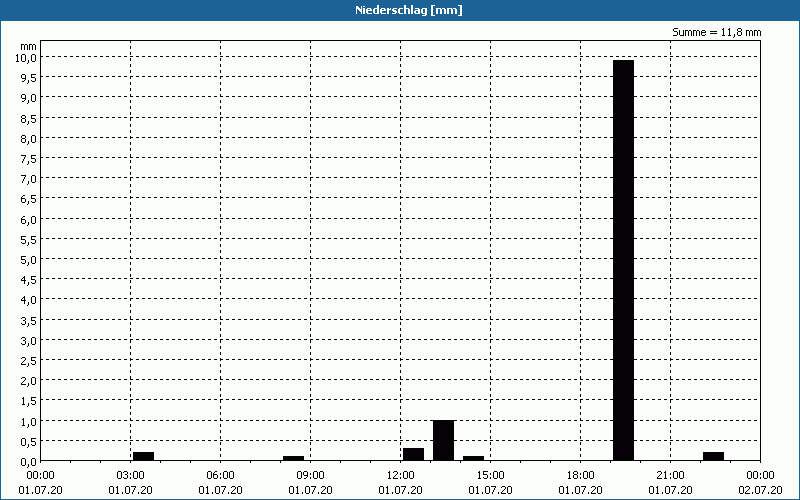Image resolution: width=800 pixels, height=500 pixels.
Task: Select the "12:00" time axis label
Action: (x=401, y=476)
